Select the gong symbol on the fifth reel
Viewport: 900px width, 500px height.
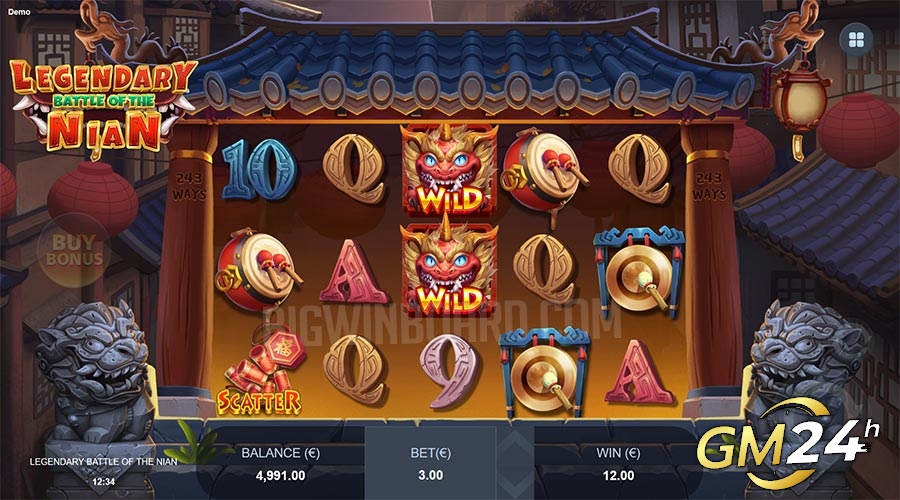coord(639,273)
